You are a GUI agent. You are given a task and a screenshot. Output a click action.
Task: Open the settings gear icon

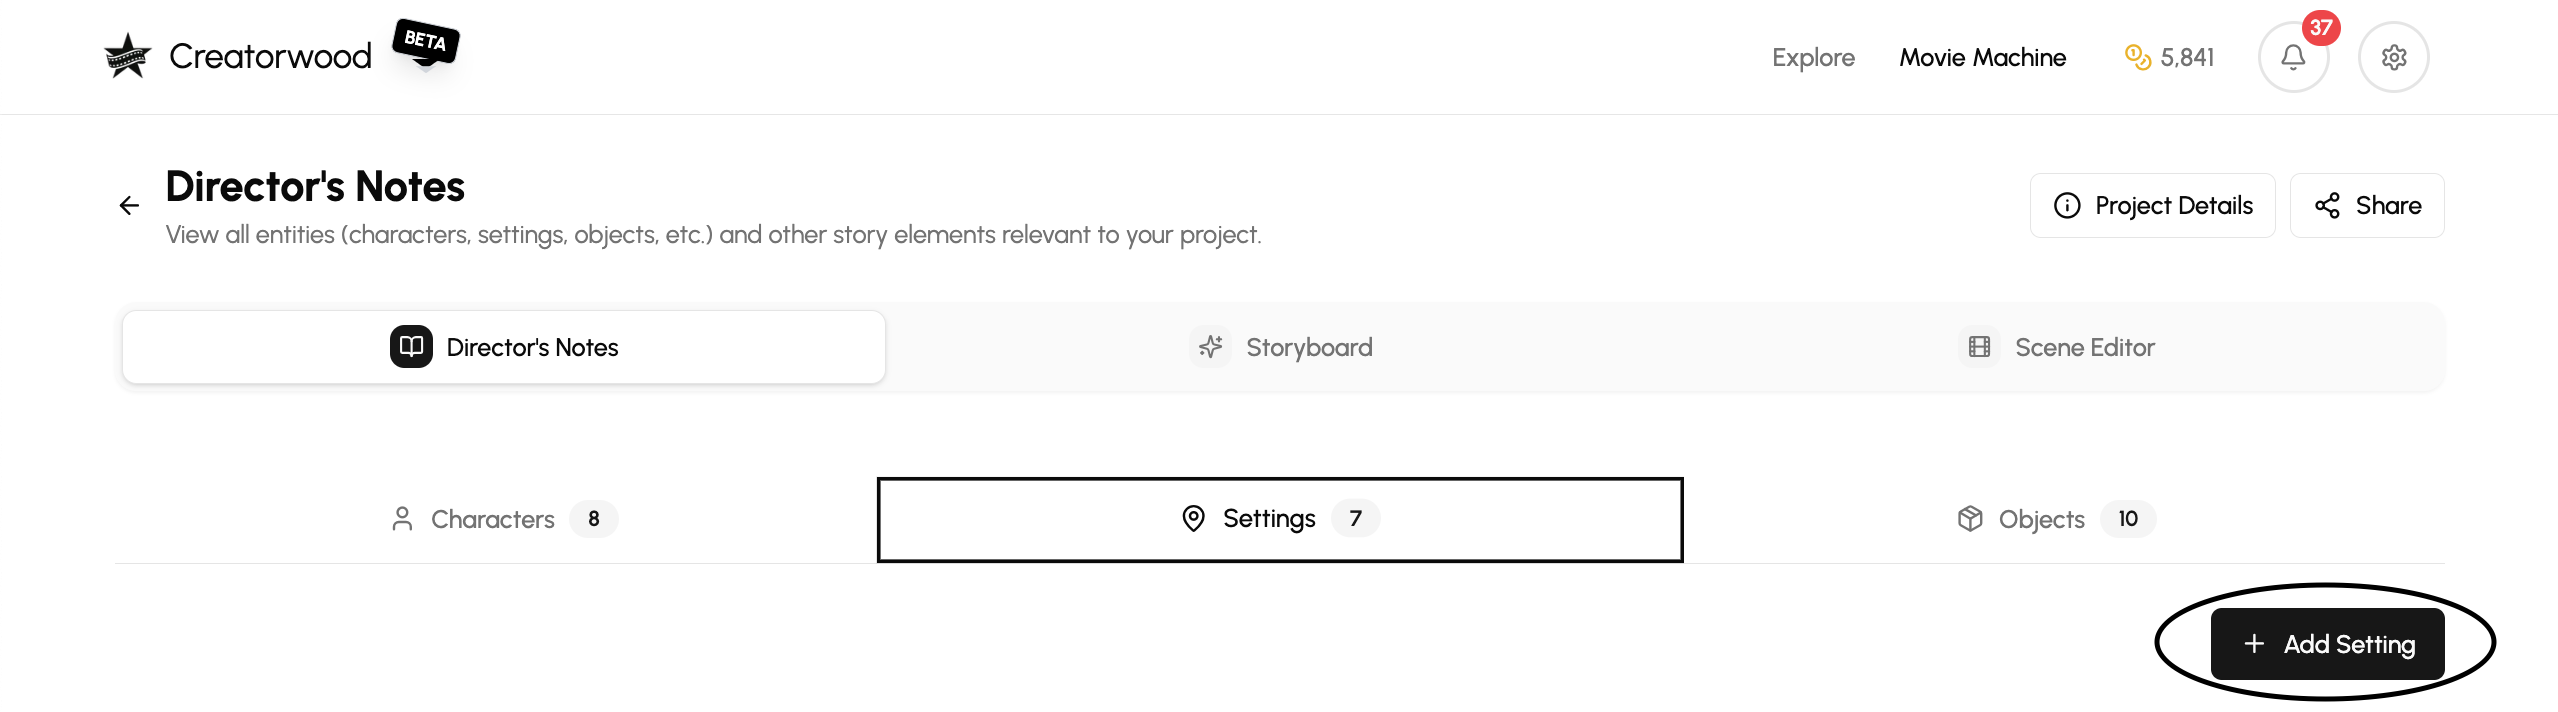tap(2393, 57)
